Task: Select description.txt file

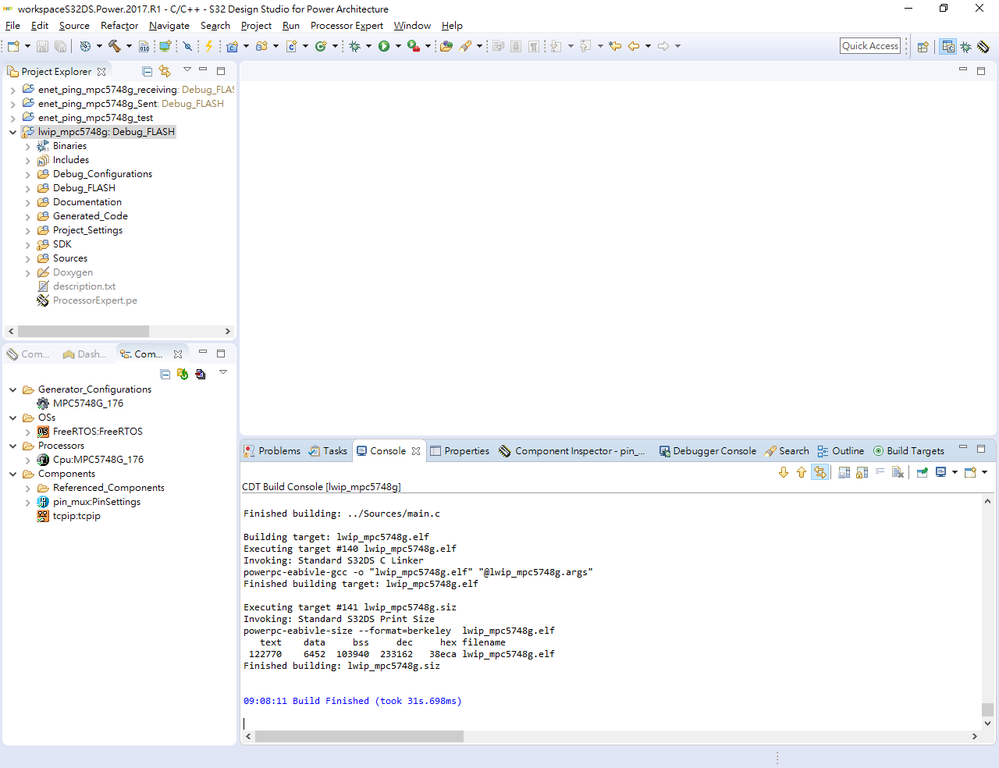Action: pos(76,287)
